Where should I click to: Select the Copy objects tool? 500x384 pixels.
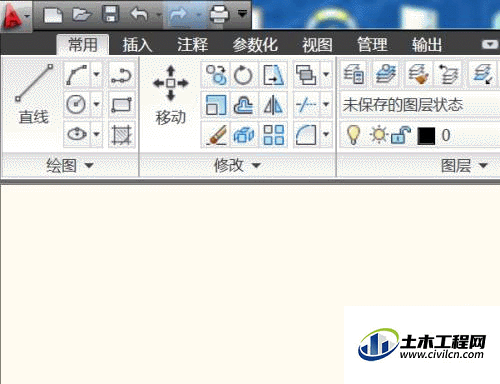[216, 75]
